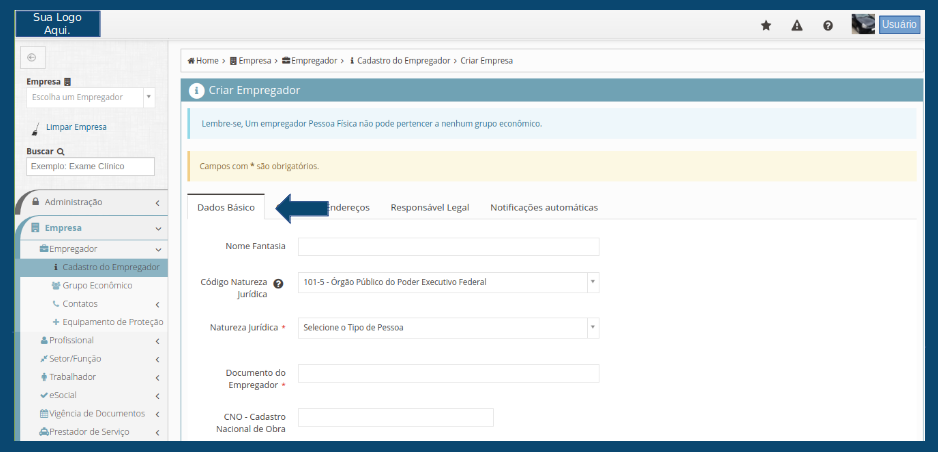Screen dimensions: 938x452
Task: Expand Trabalhador menu
Action: [x=94, y=377]
